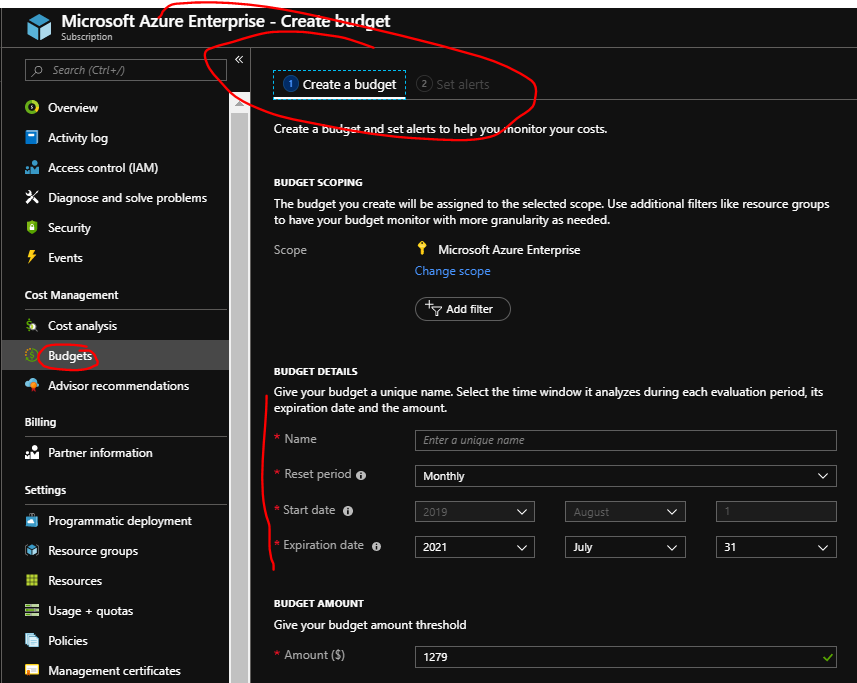
Task: Click the BUDGET SCOPING section heading
Action: pyautogui.click(x=318, y=182)
